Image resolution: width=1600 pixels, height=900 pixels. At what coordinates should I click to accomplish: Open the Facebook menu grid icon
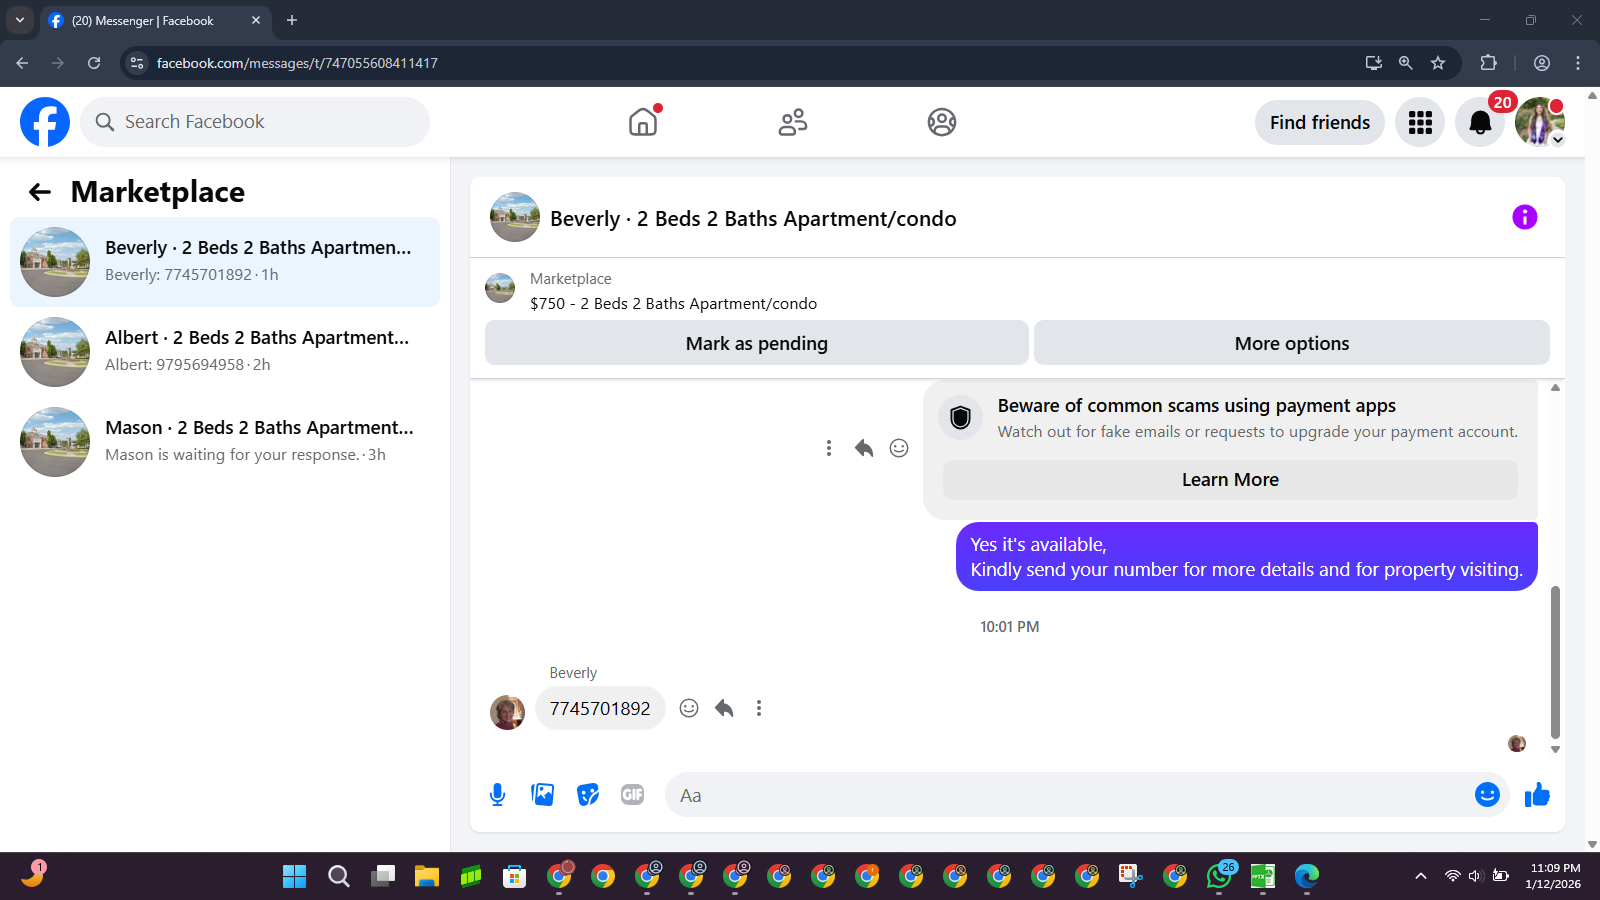point(1420,122)
